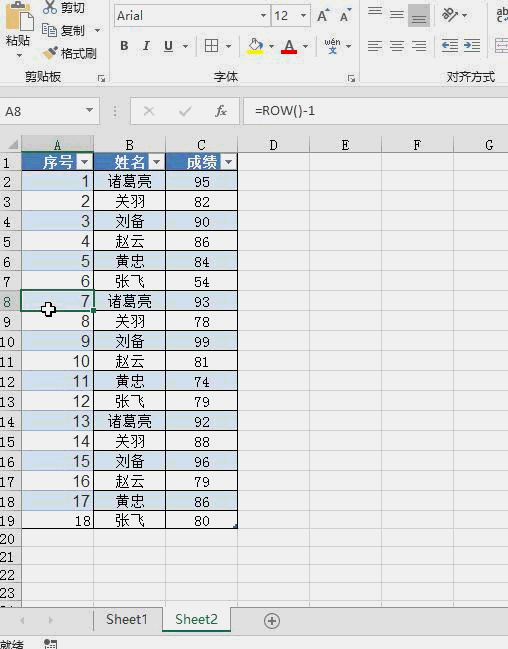Image resolution: width=508 pixels, height=649 pixels.
Task: Toggle Underline formatting
Action: [168, 46]
